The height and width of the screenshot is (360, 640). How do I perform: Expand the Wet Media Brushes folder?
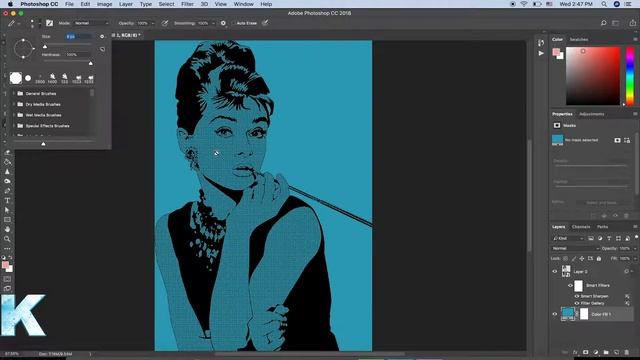point(14,115)
